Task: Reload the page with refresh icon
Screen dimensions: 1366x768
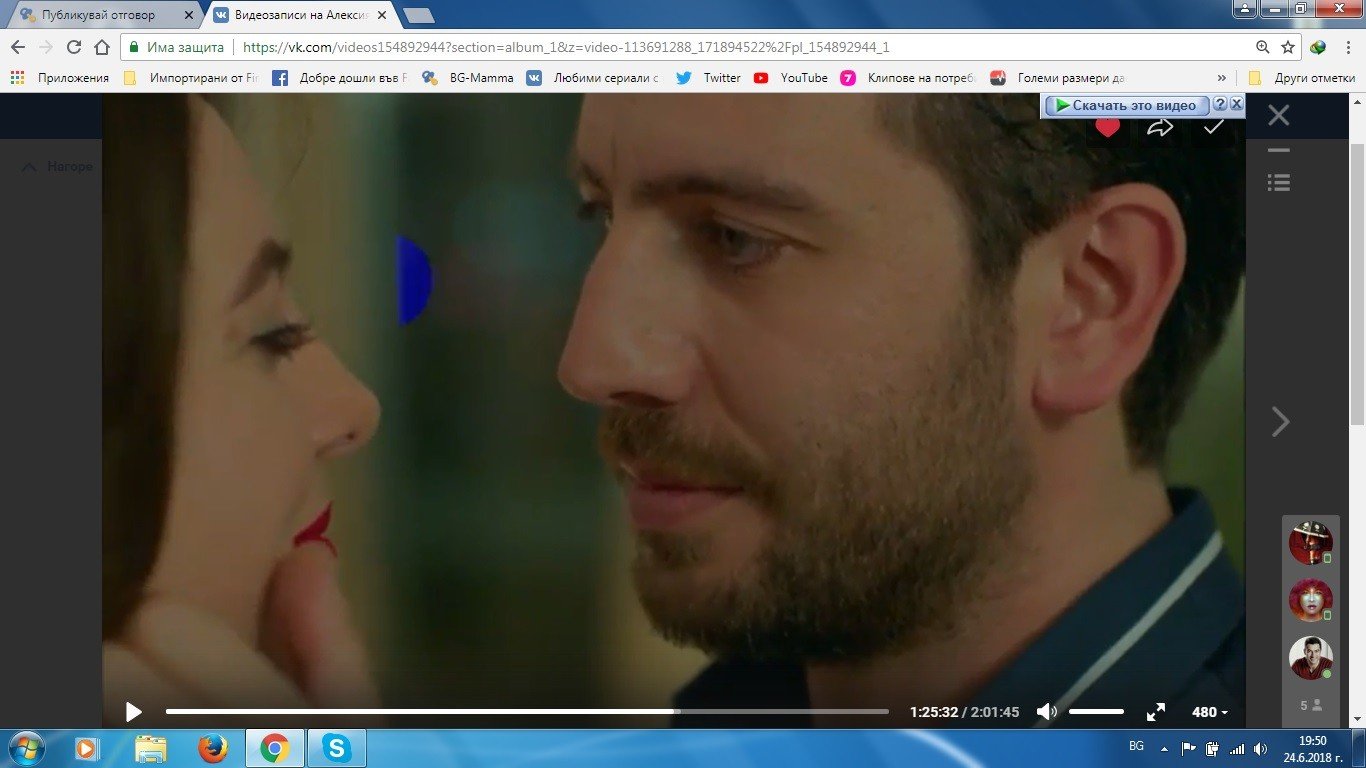Action: (74, 47)
